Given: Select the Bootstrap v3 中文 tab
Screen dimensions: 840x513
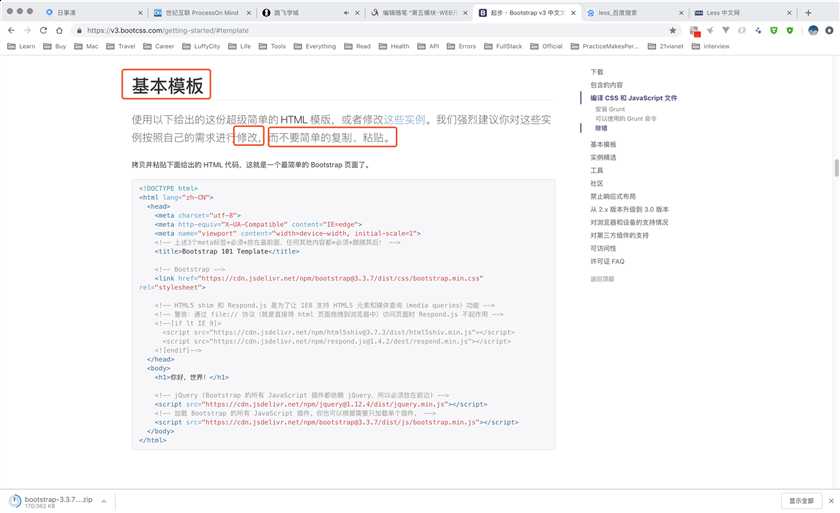Looking at the screenshot, I should [x=527, y=12].
